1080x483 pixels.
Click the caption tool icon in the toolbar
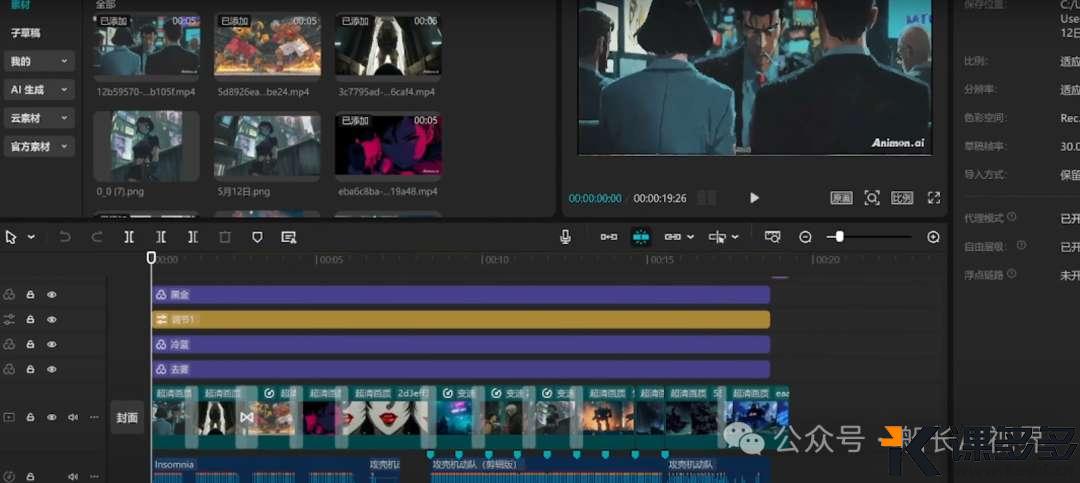click(x=289, y=237)
